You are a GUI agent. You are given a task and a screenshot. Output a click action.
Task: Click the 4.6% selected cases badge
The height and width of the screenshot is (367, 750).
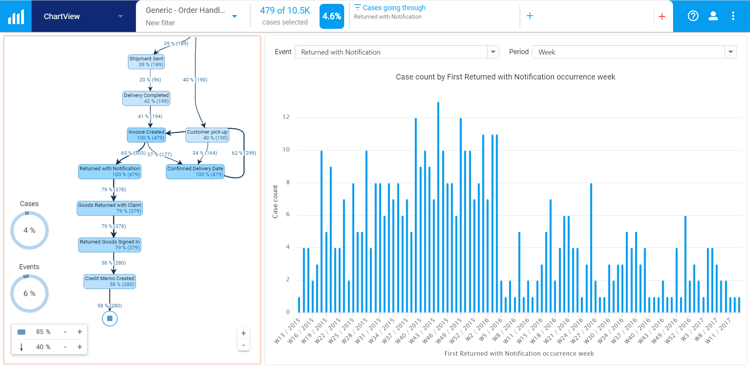pyautogui.click(x=331, y=16)
